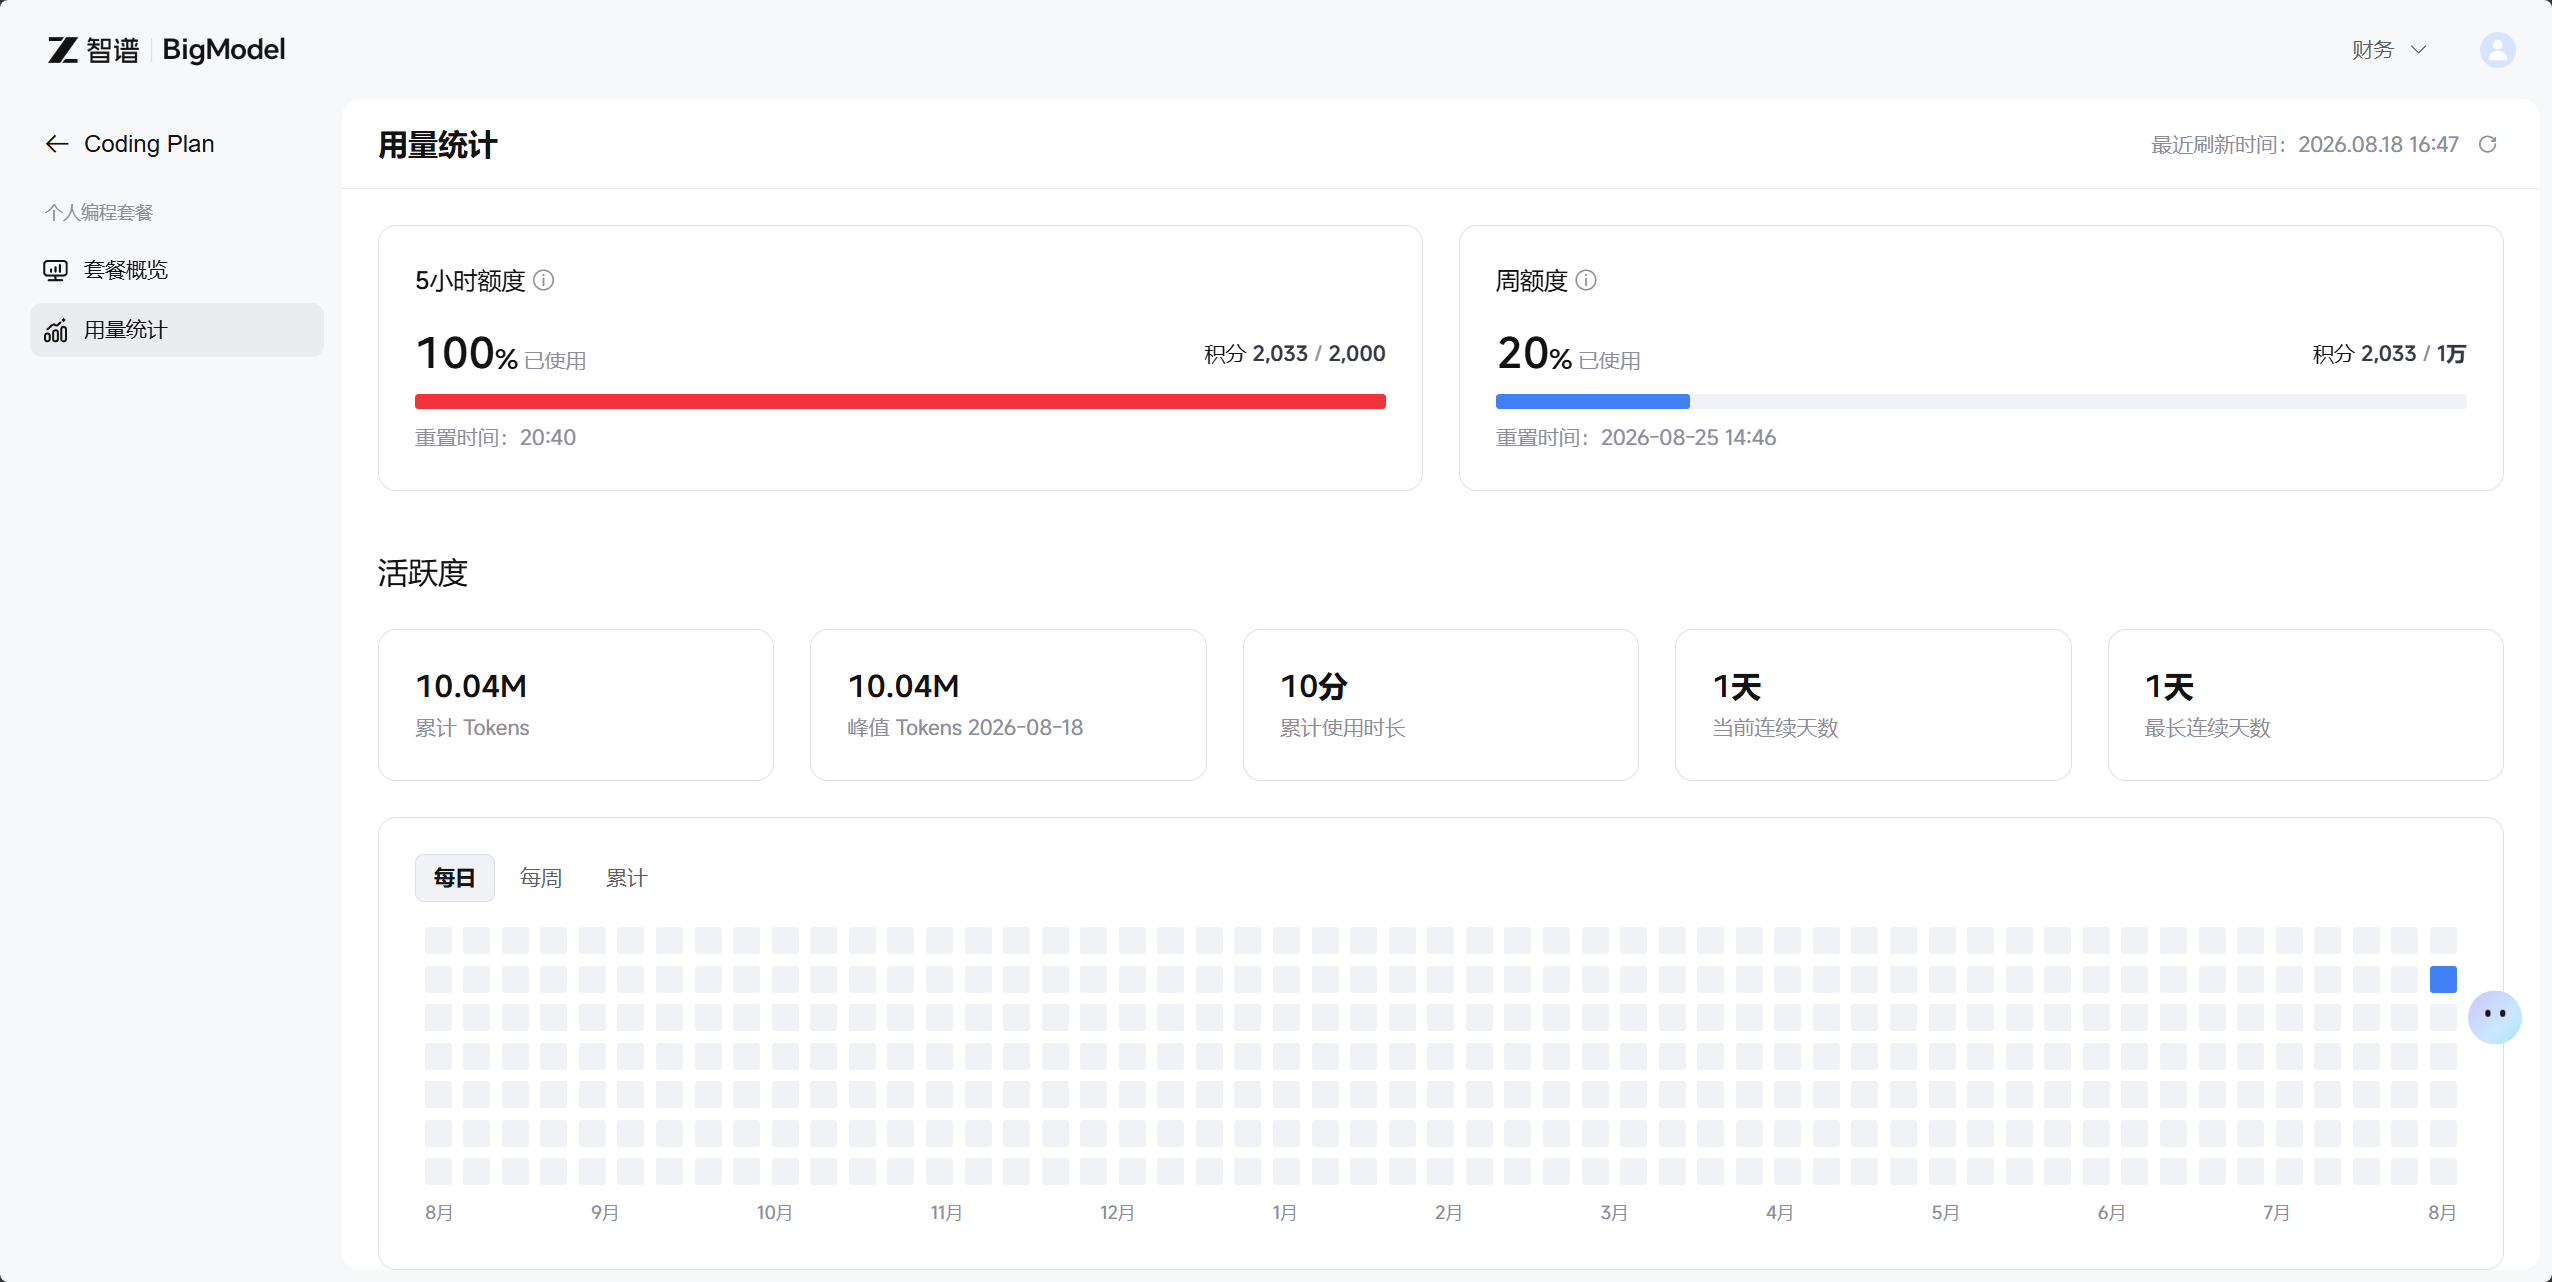This screenshot has height=1282, width=2552.
Task: Click the 10分 累计使用时长 card
Action: click(x=1441, y=705)
